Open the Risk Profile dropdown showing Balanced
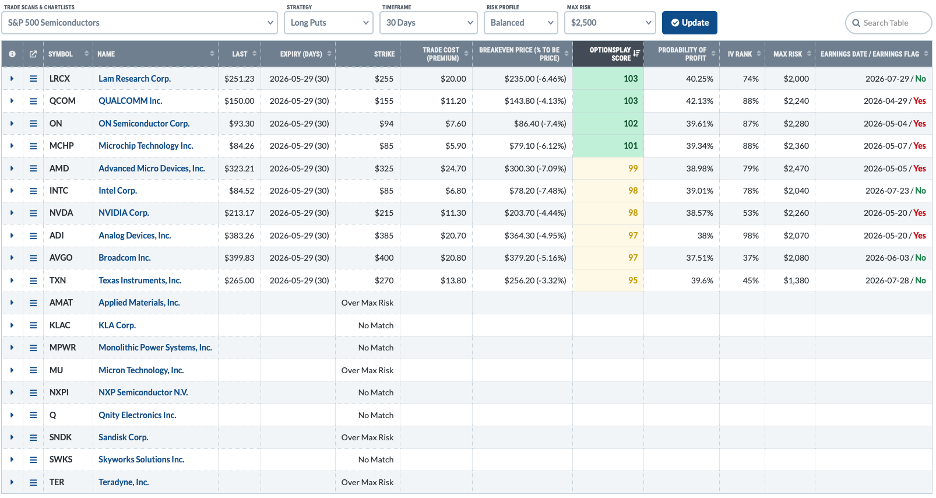Viewport: 936px width, 498px height. [521, 23]
